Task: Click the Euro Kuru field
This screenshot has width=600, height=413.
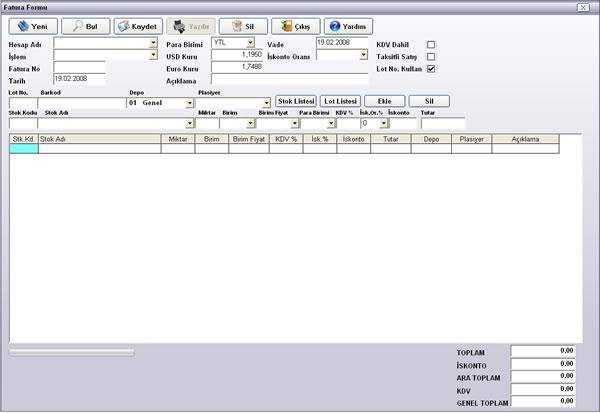Action: click(x=237, y=67)
